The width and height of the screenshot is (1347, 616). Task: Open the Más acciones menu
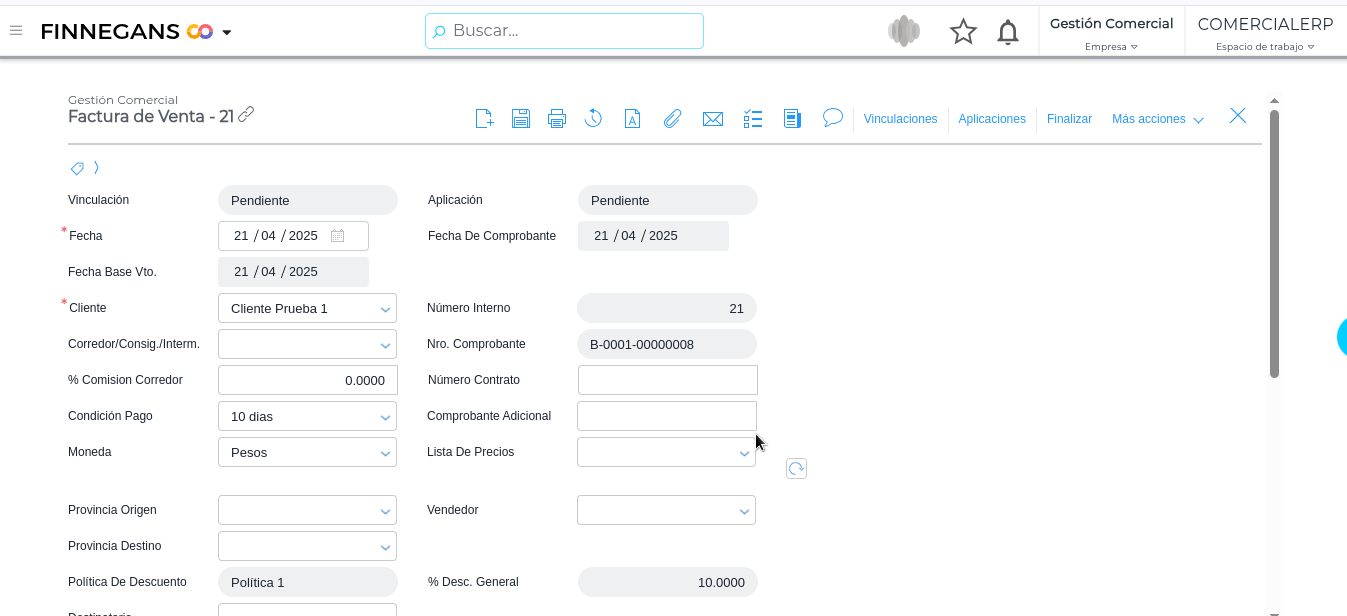tap(1157, 119)
